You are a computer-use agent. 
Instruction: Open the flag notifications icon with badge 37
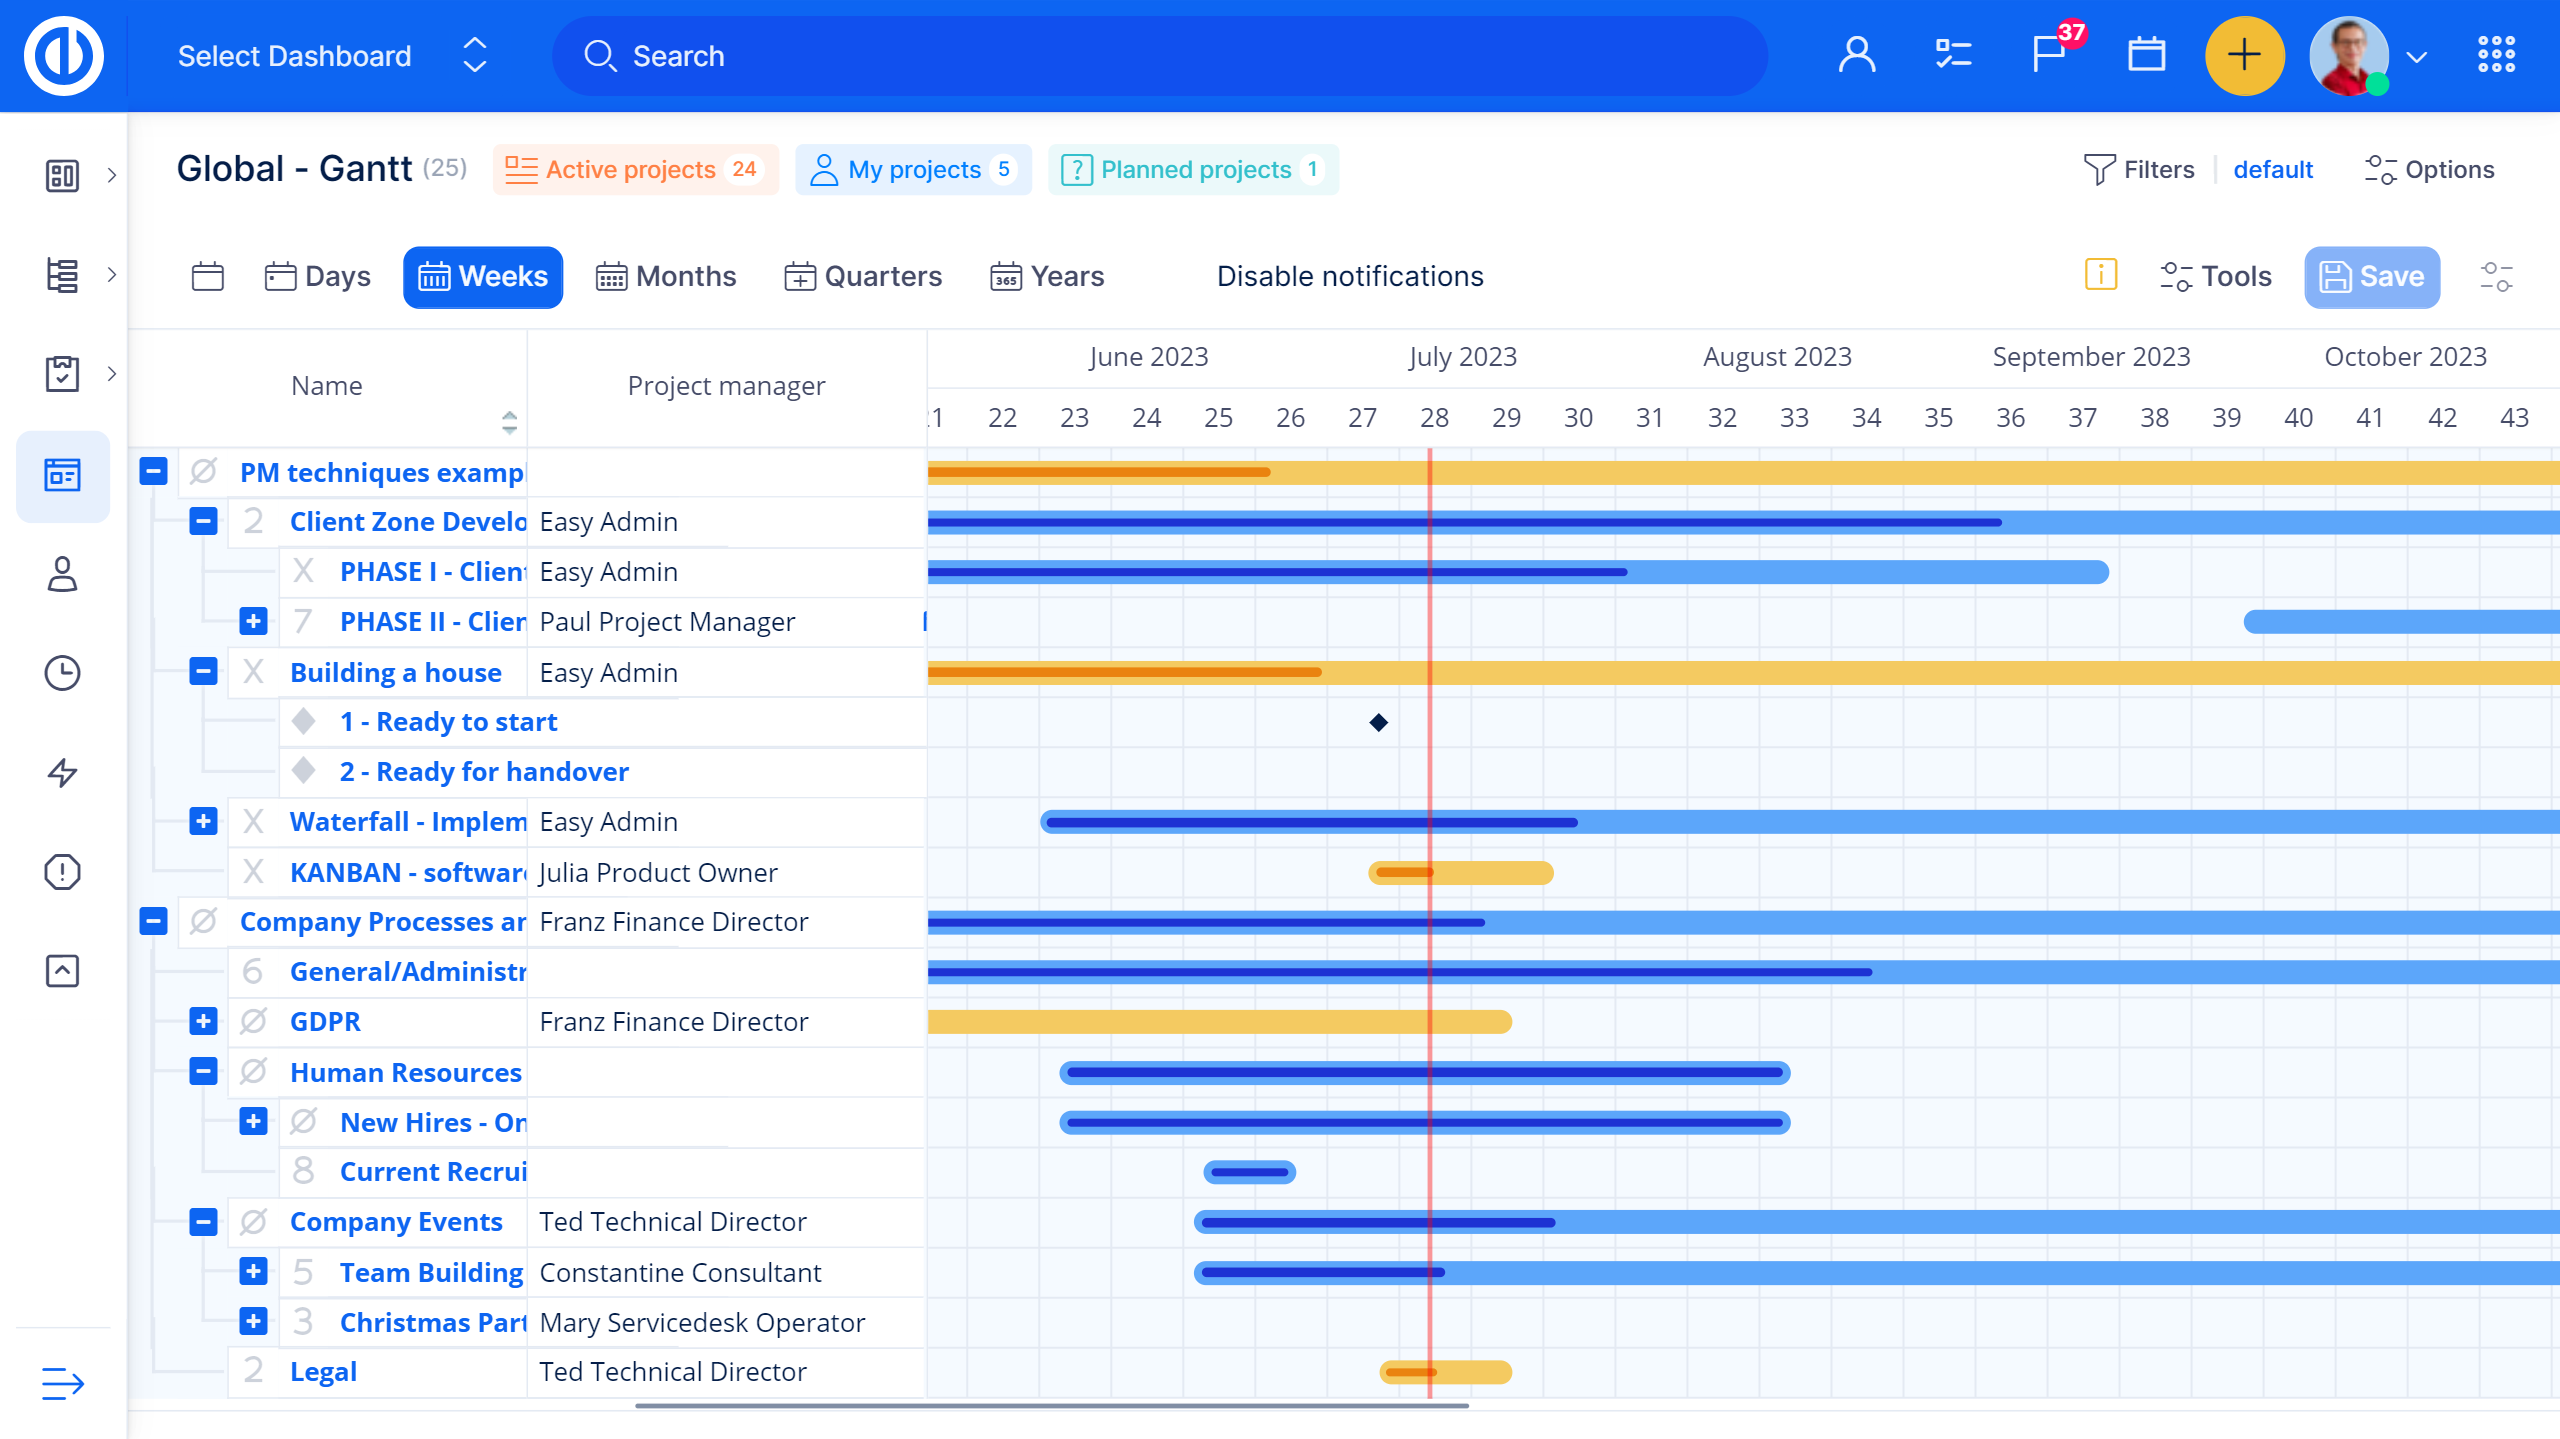(2050, 54)
